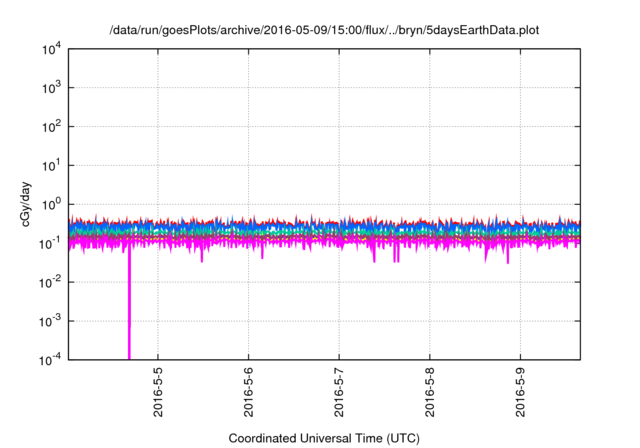The image size is (640, 448).
Task: Click the magenta spike dropping to 10^-4
Action: [x=129, y=302]
